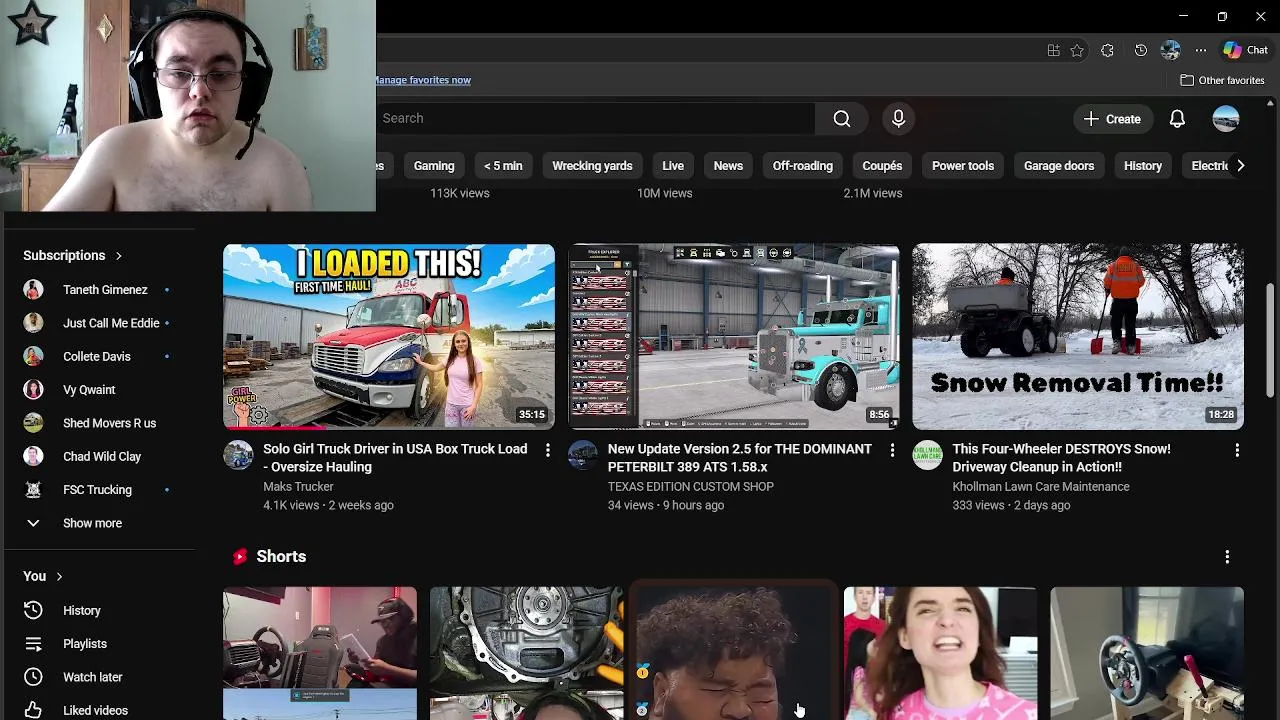Open options for Solo Girl Truck Driver video
This screenshot has height=720, width=1280.
(x=547, y=451)
